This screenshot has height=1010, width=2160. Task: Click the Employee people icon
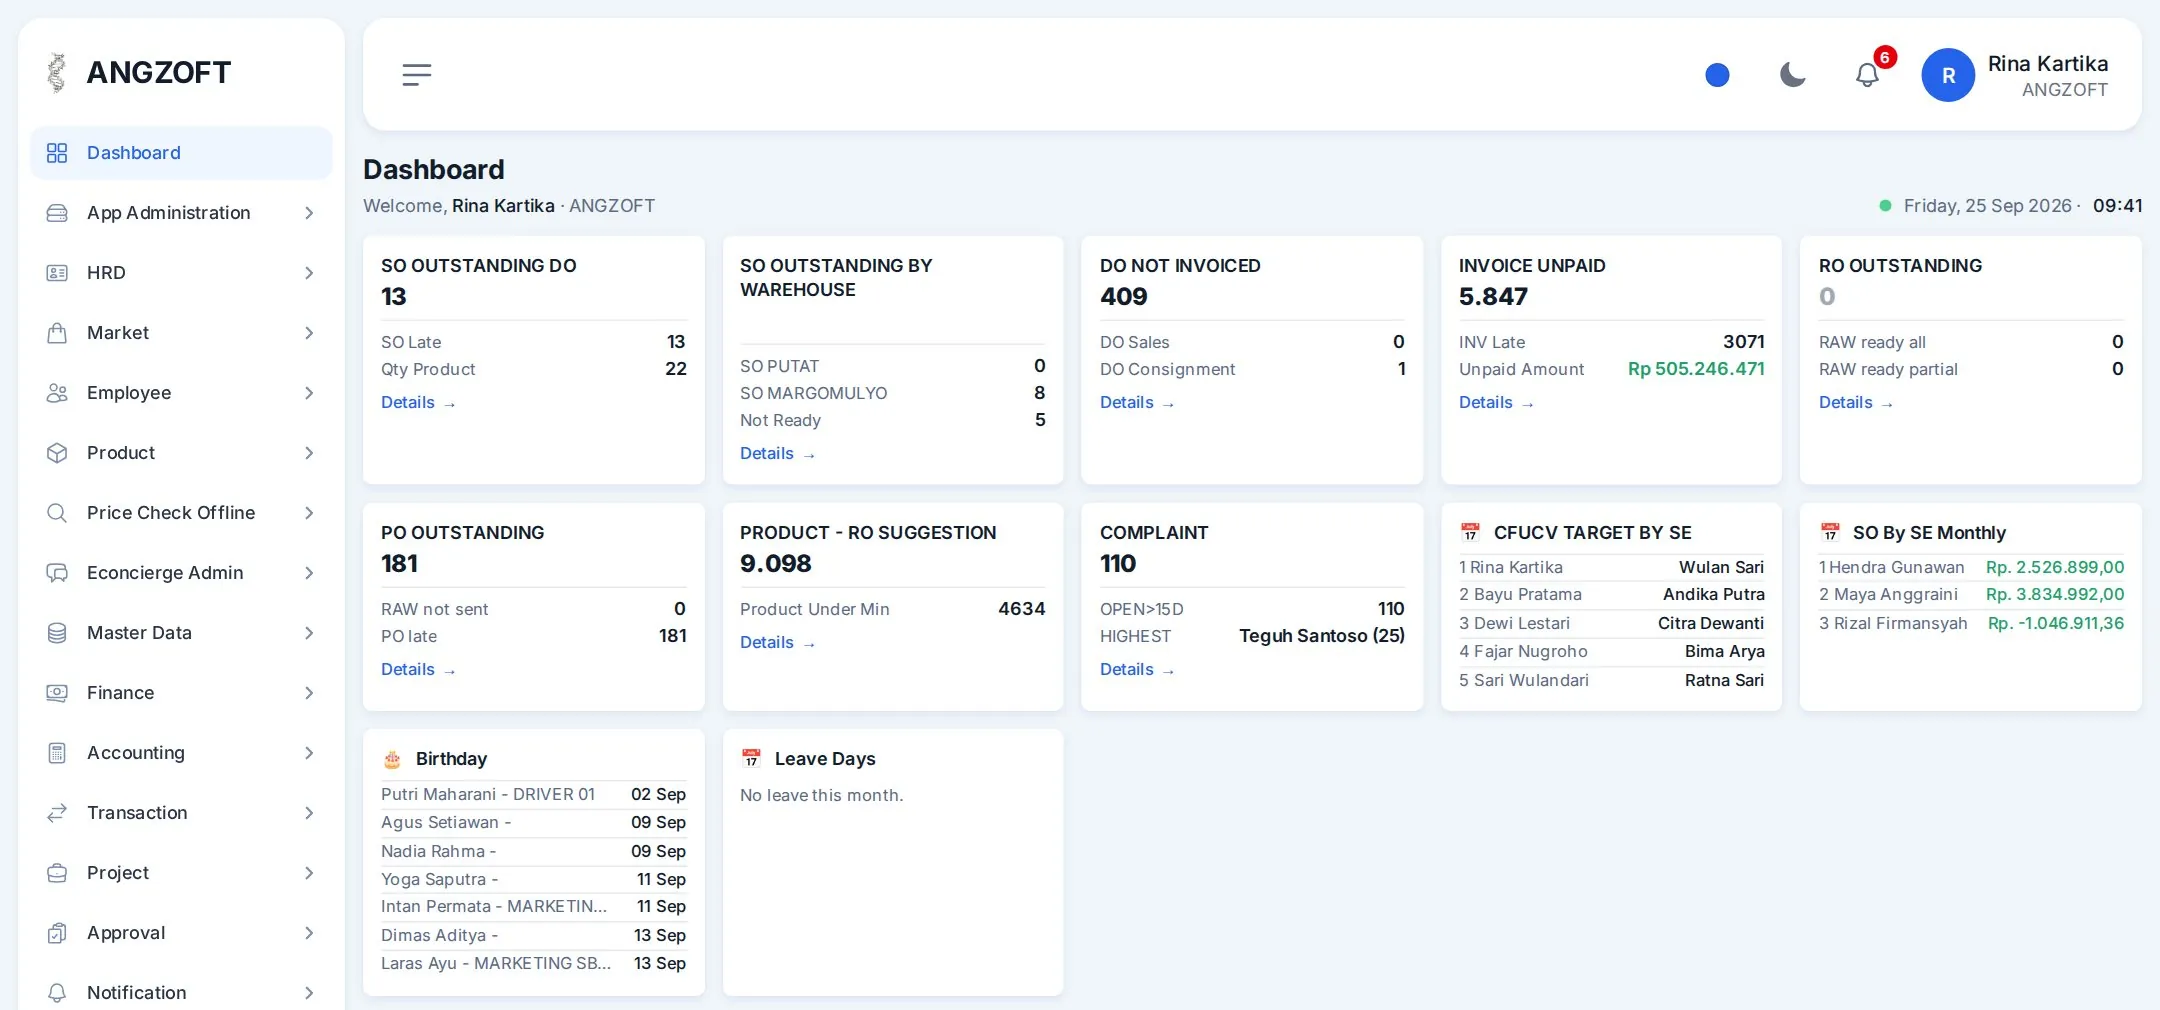pos(57,393)
